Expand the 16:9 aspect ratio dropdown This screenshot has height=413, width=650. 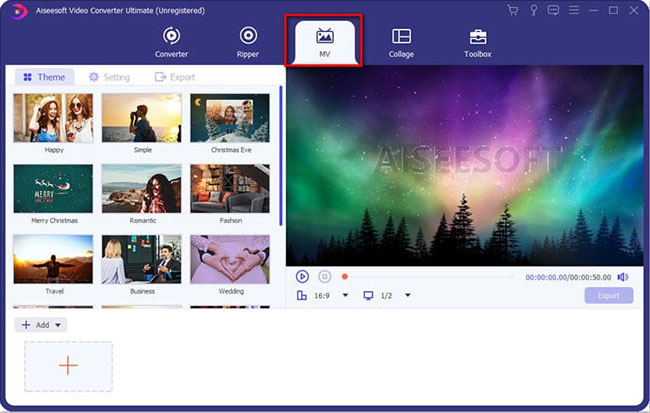click(x=345, y=295)
